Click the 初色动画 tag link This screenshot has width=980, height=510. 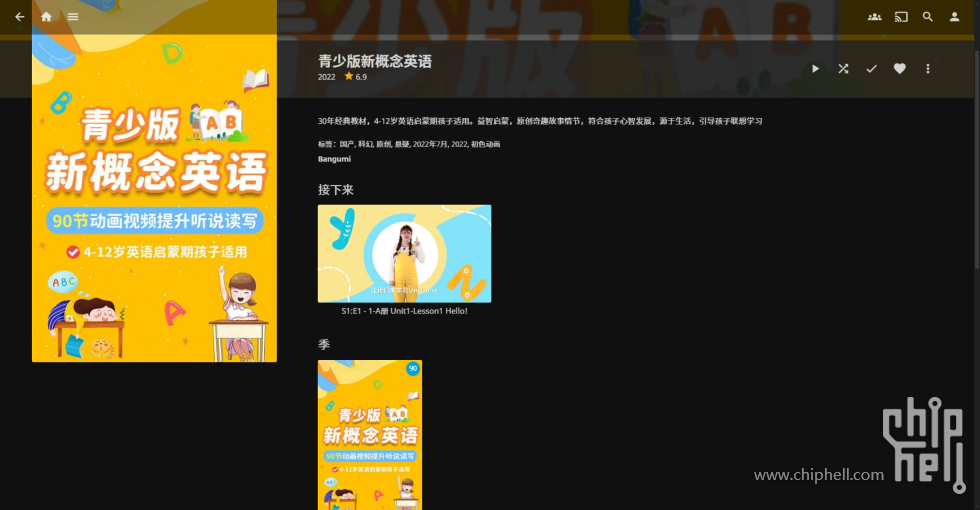(x=485, y=144)
